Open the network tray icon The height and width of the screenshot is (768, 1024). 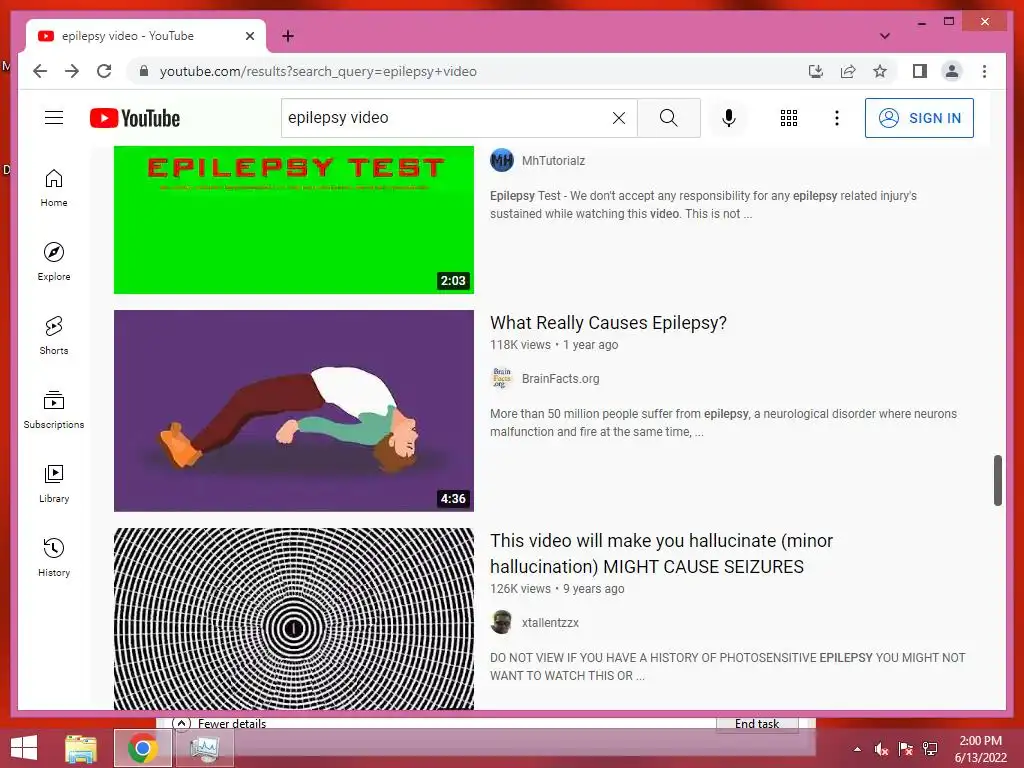pyautogui.click(x=930, y=749)
